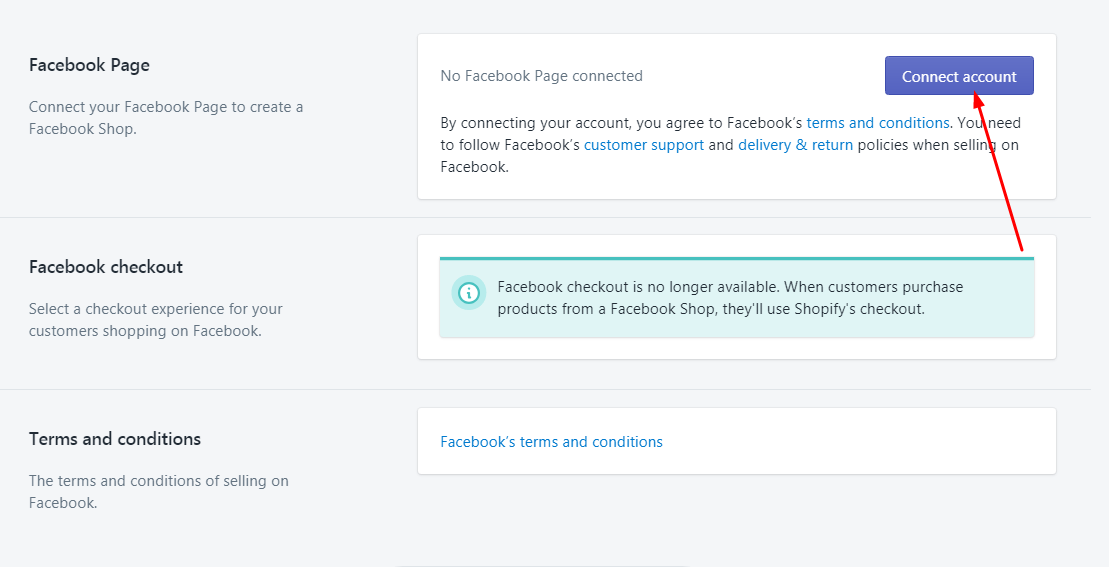Click the 'Select a checkout experience' description
The width and height of the screenshot is (1109, 567).
click(x=156, y=320)
